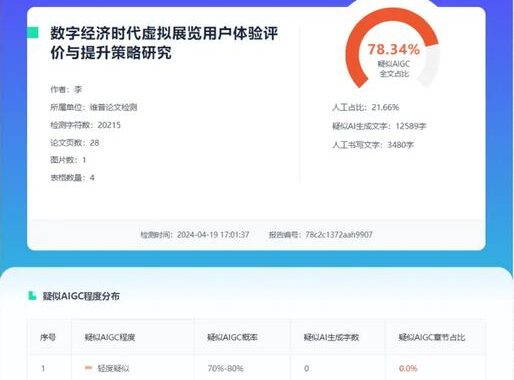Image resolution: width=514 pixels, height=380 pixels.
Task: Select 论文页数：28 line
Action: [x=75, y=143]
